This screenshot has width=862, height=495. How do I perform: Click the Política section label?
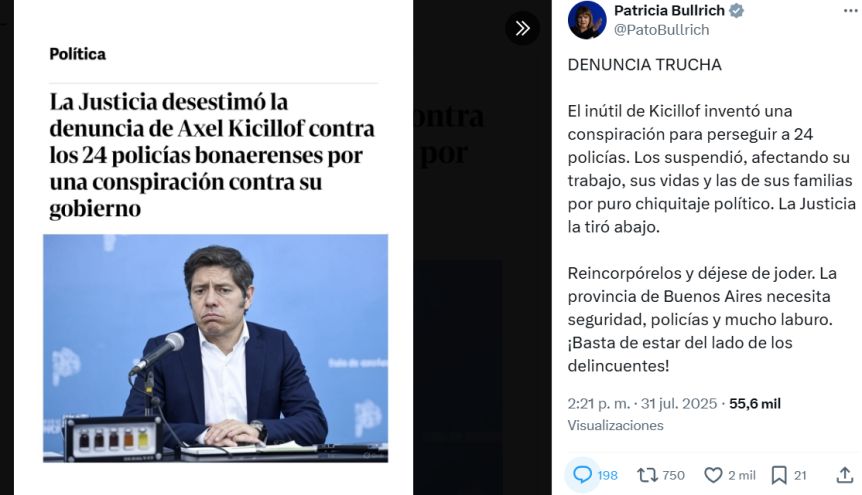[78, 54]
